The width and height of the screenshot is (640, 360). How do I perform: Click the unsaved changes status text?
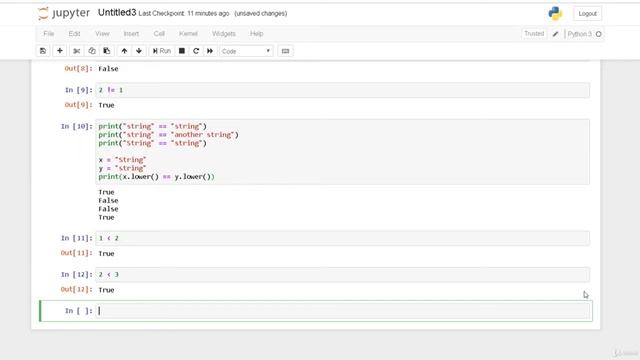260,13
